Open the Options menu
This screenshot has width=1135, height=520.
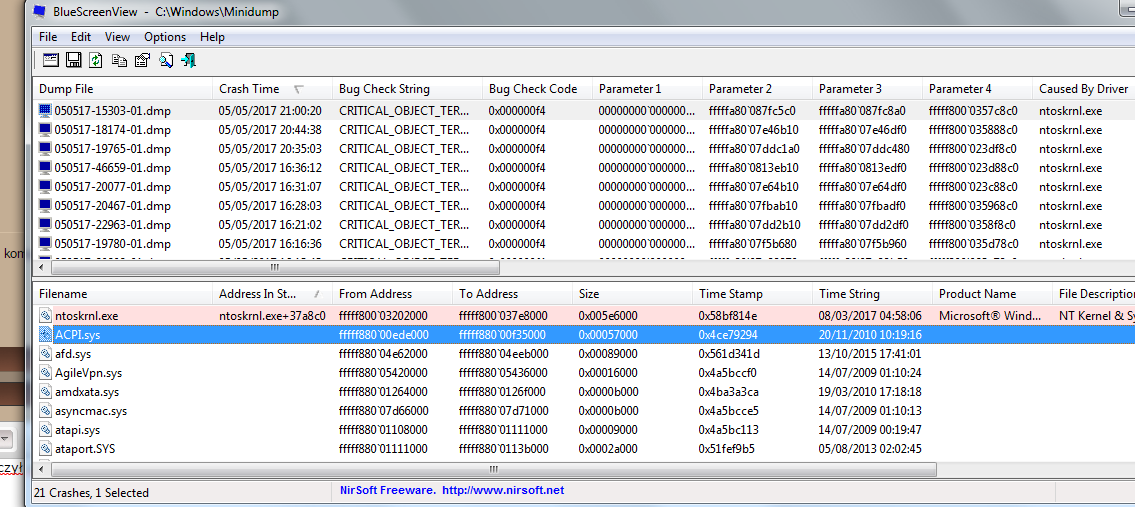pyautogui.click(x=165, y=37)
